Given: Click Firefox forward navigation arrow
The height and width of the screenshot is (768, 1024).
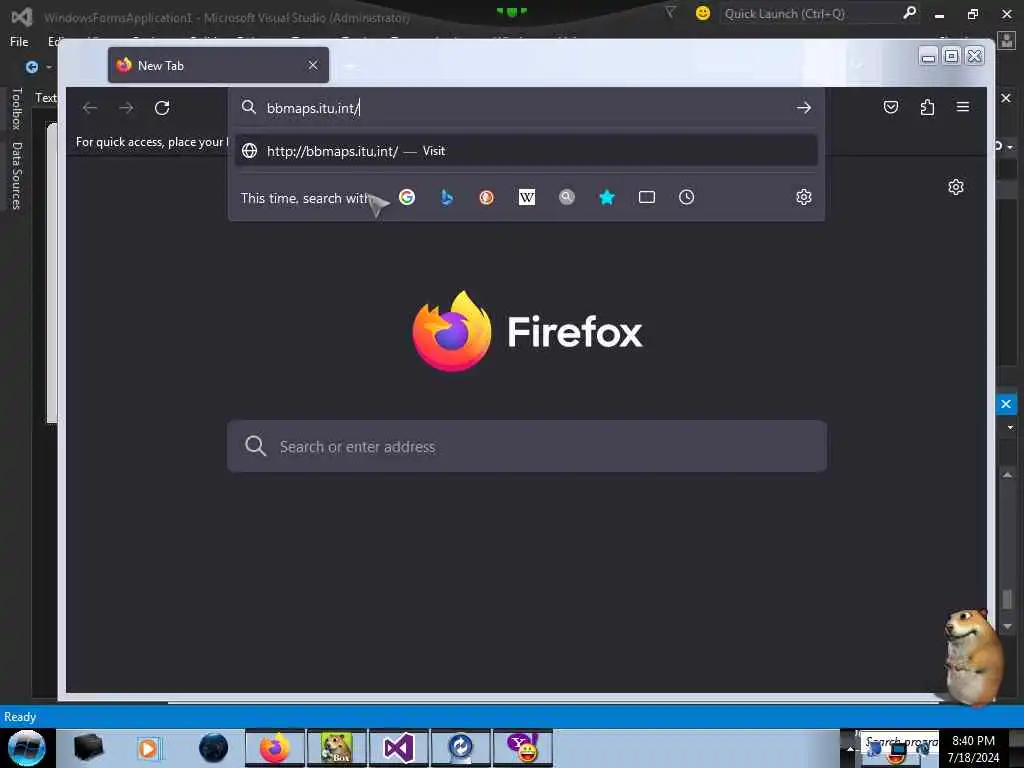Looking at the screenshot, I should click(x=126, y=108).
